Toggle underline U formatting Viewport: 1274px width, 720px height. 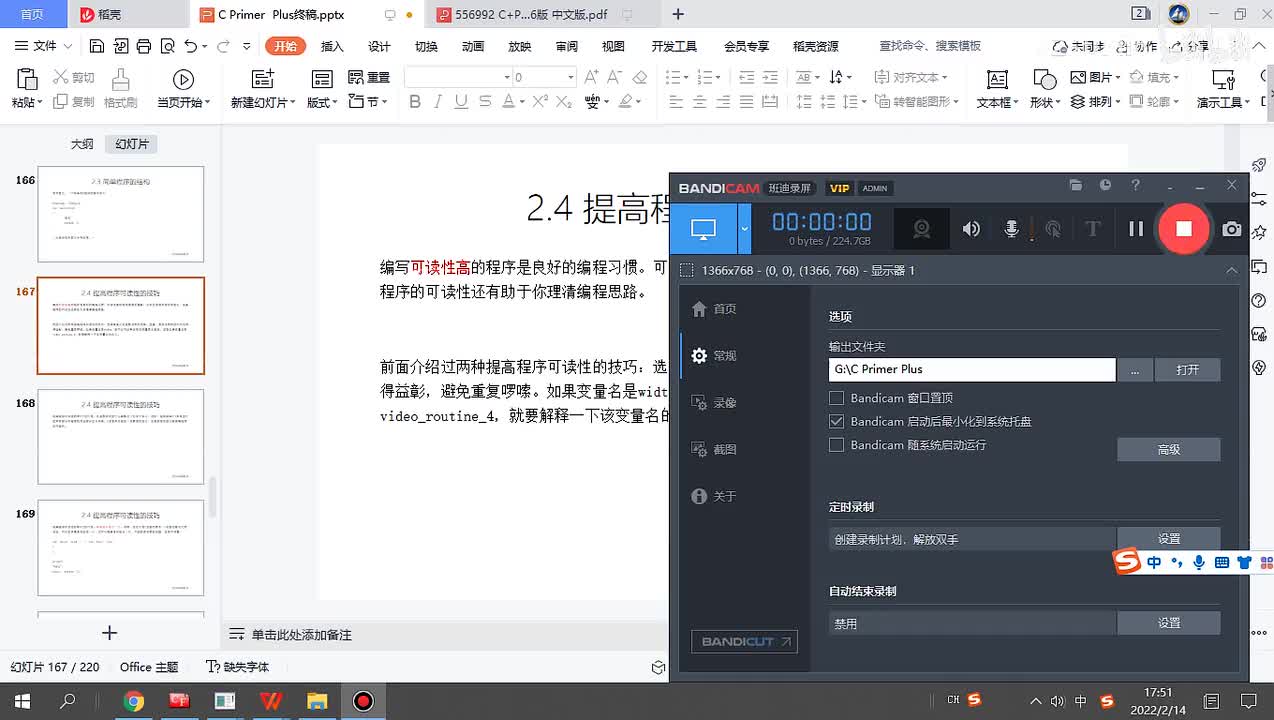[461, 101]
